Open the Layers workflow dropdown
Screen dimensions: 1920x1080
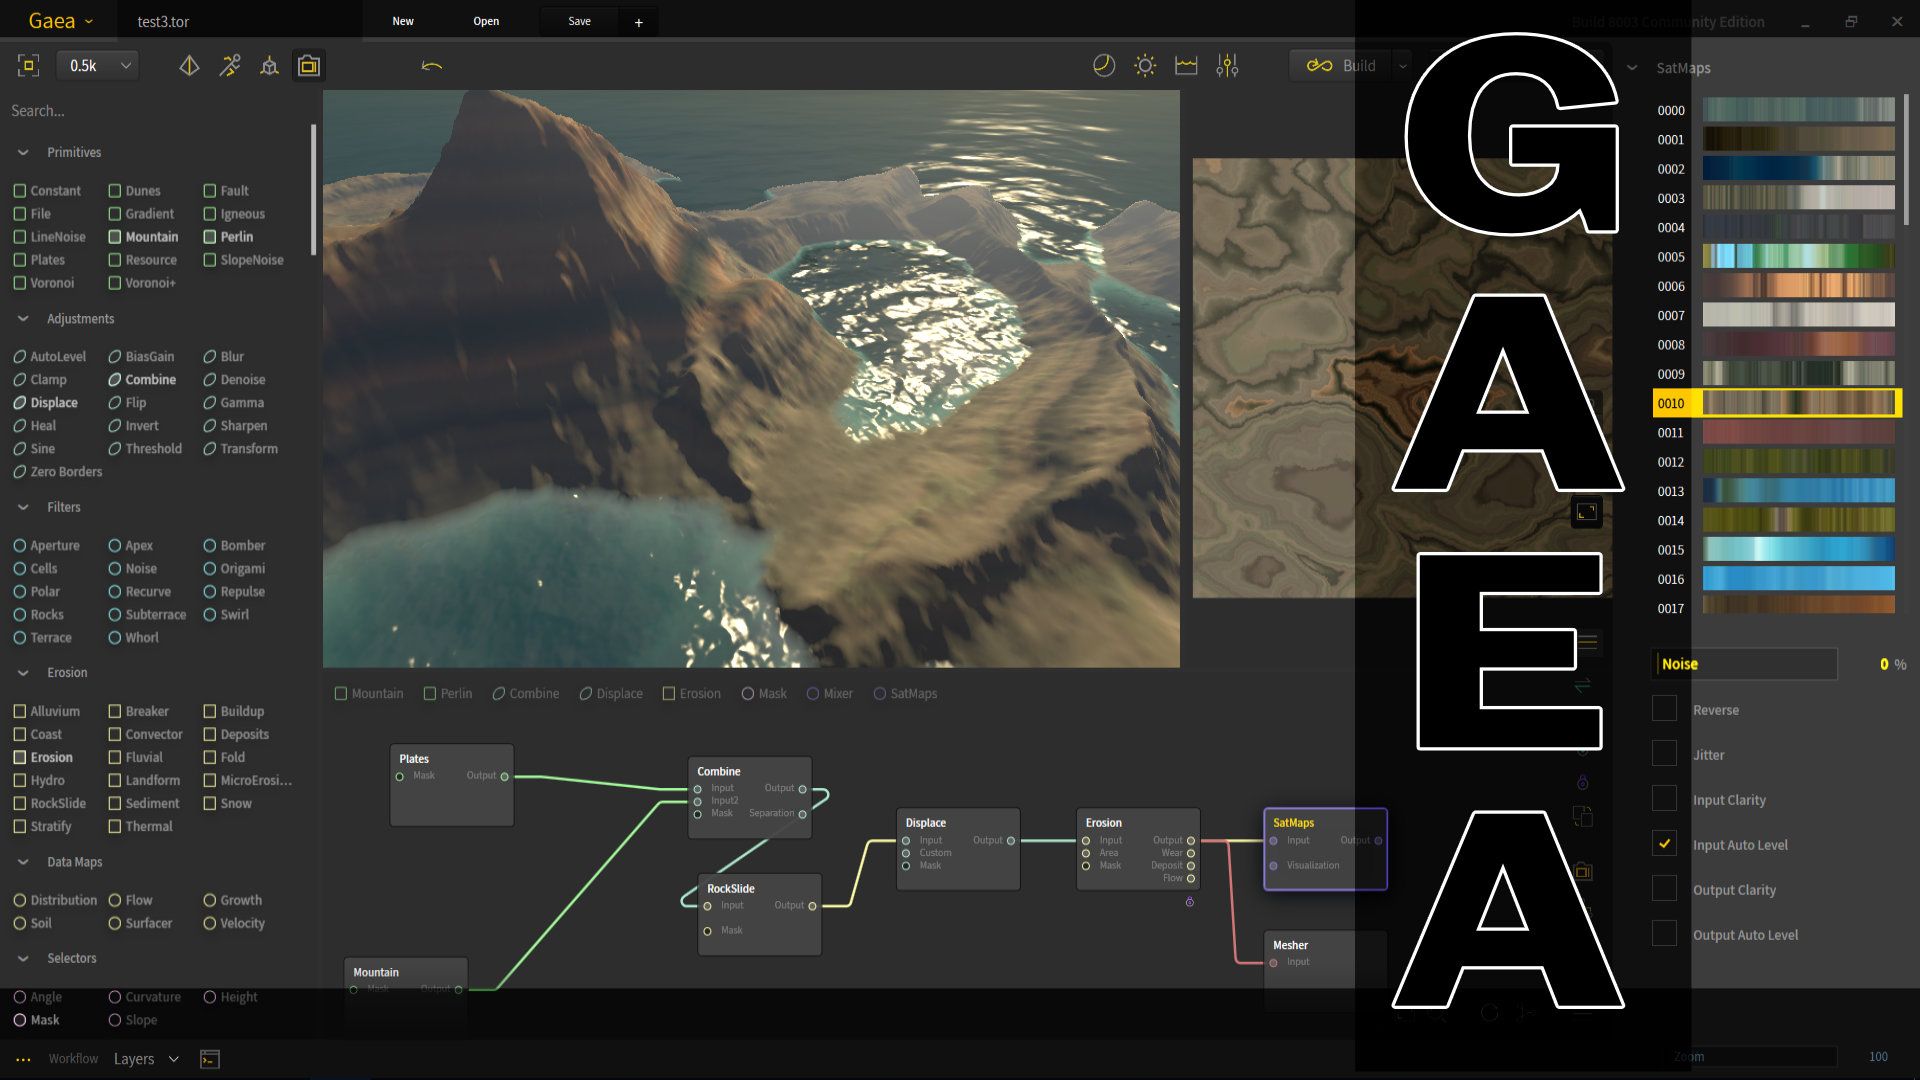pyautogui.click(x=146, y=1059)
